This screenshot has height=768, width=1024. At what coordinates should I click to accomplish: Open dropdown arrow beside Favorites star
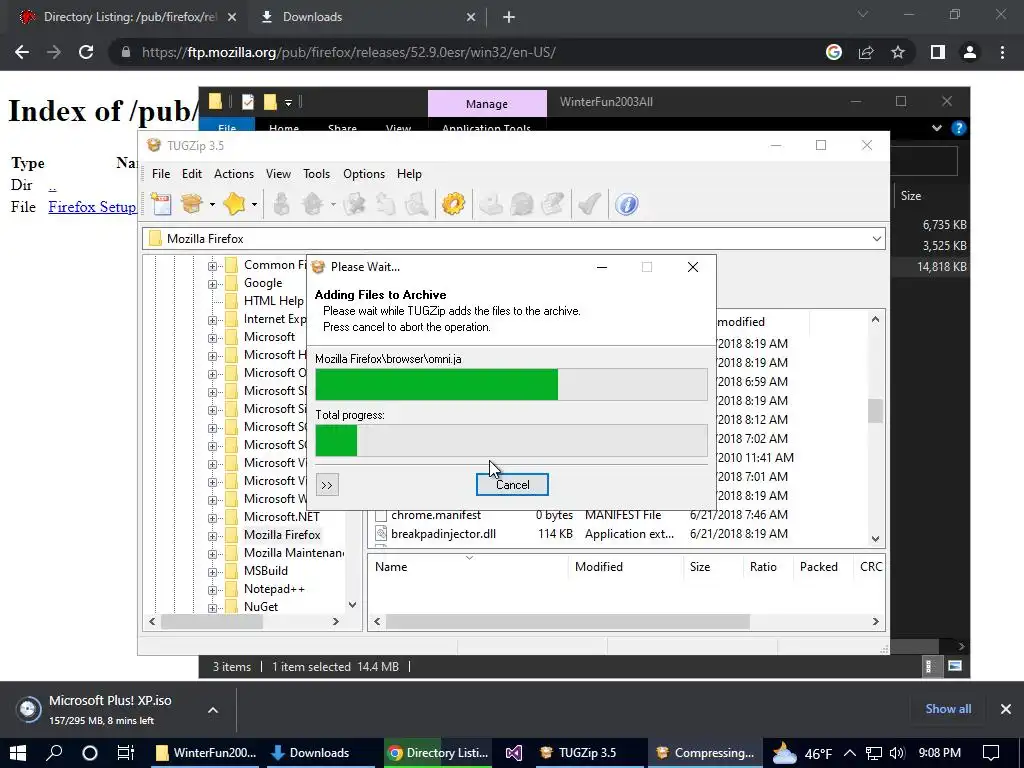[254, 204]
